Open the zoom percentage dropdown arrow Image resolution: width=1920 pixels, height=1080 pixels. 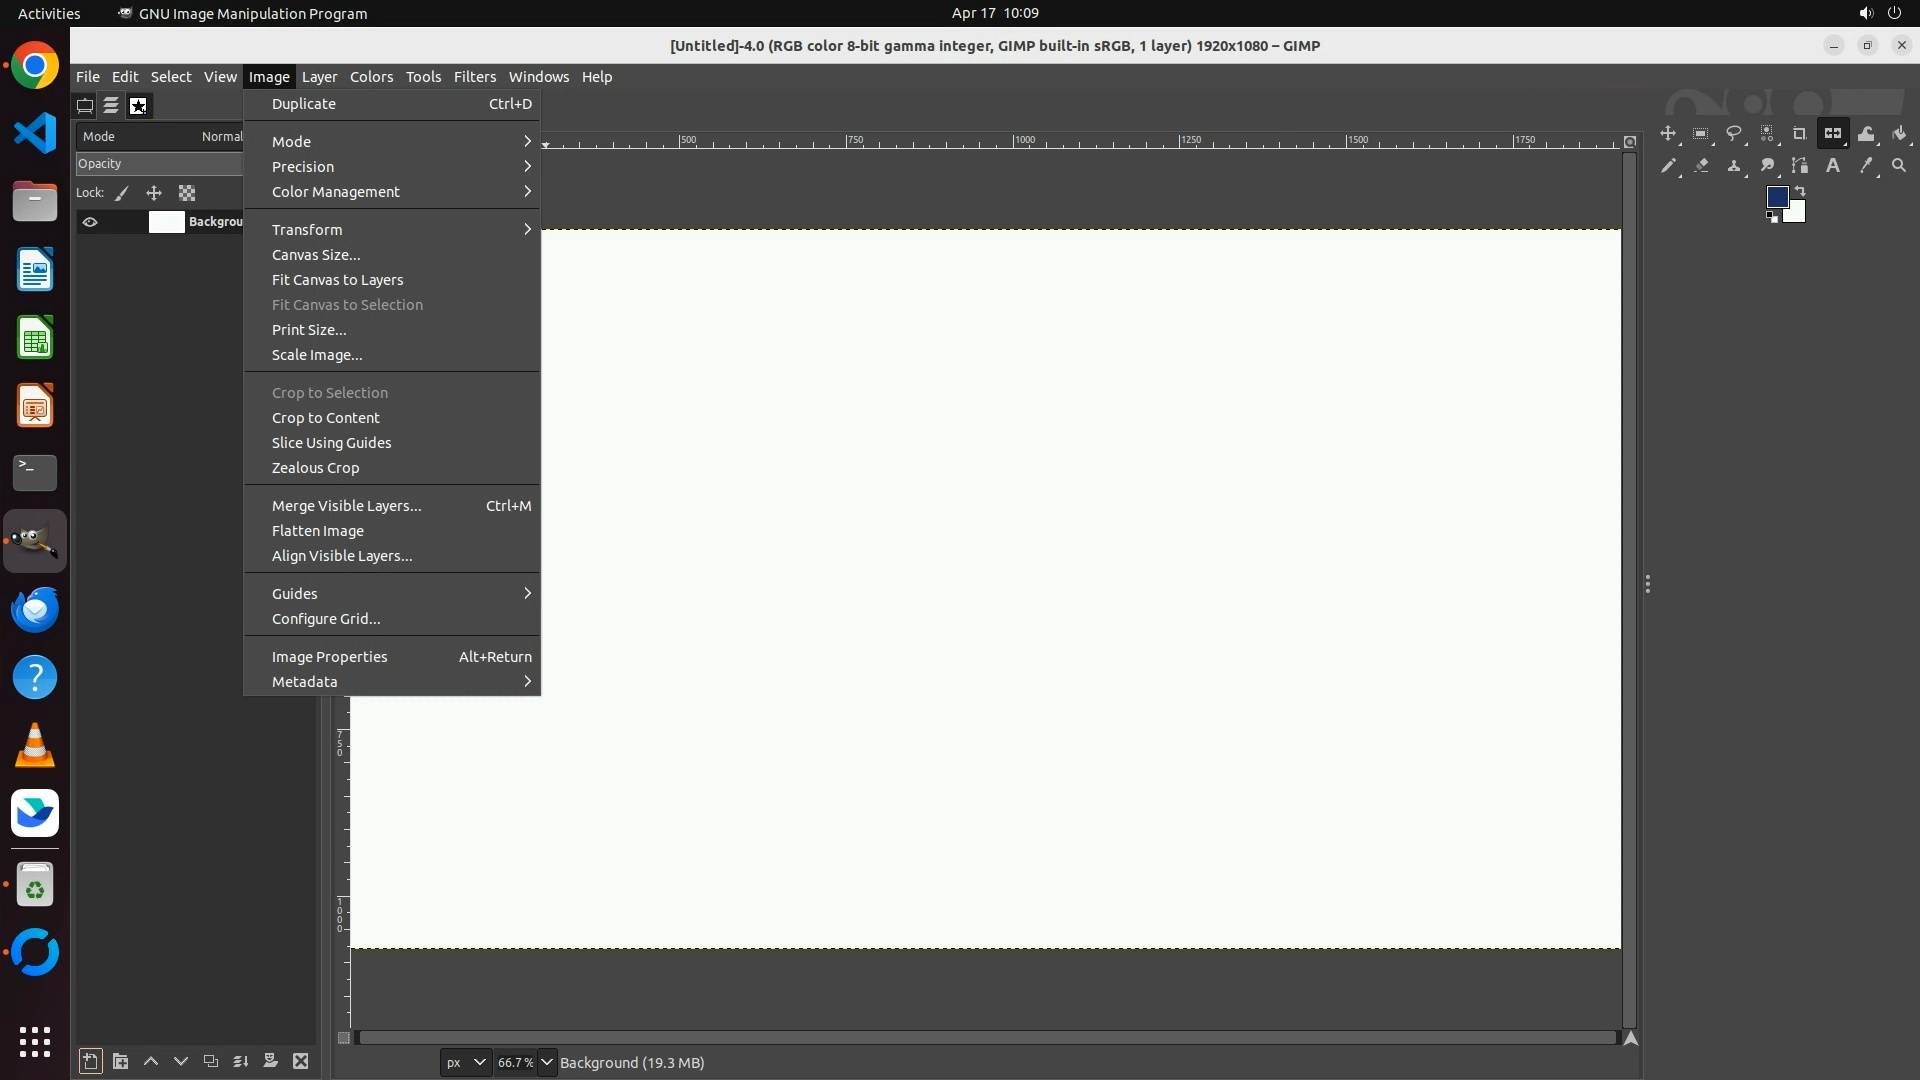pos(547,1062)
